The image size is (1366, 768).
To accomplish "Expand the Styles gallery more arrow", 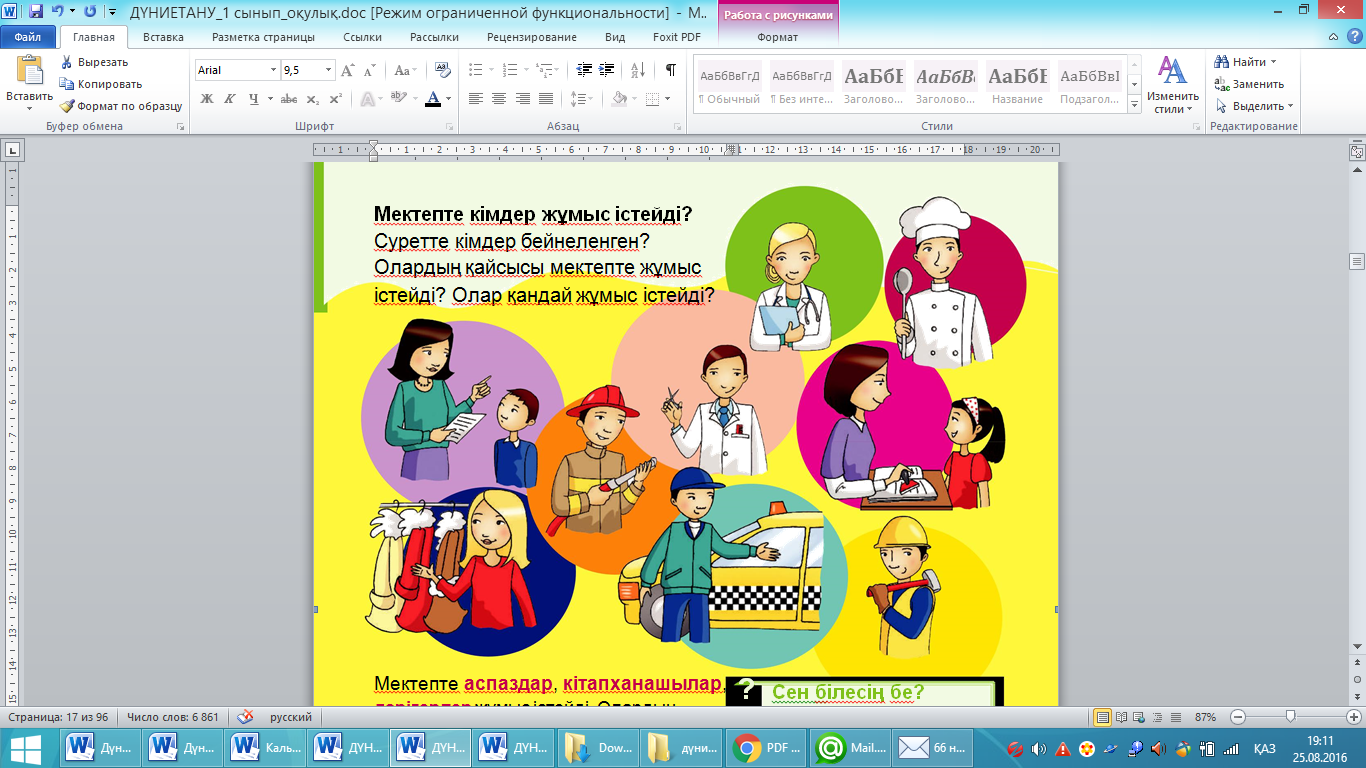I will 1135,104.
